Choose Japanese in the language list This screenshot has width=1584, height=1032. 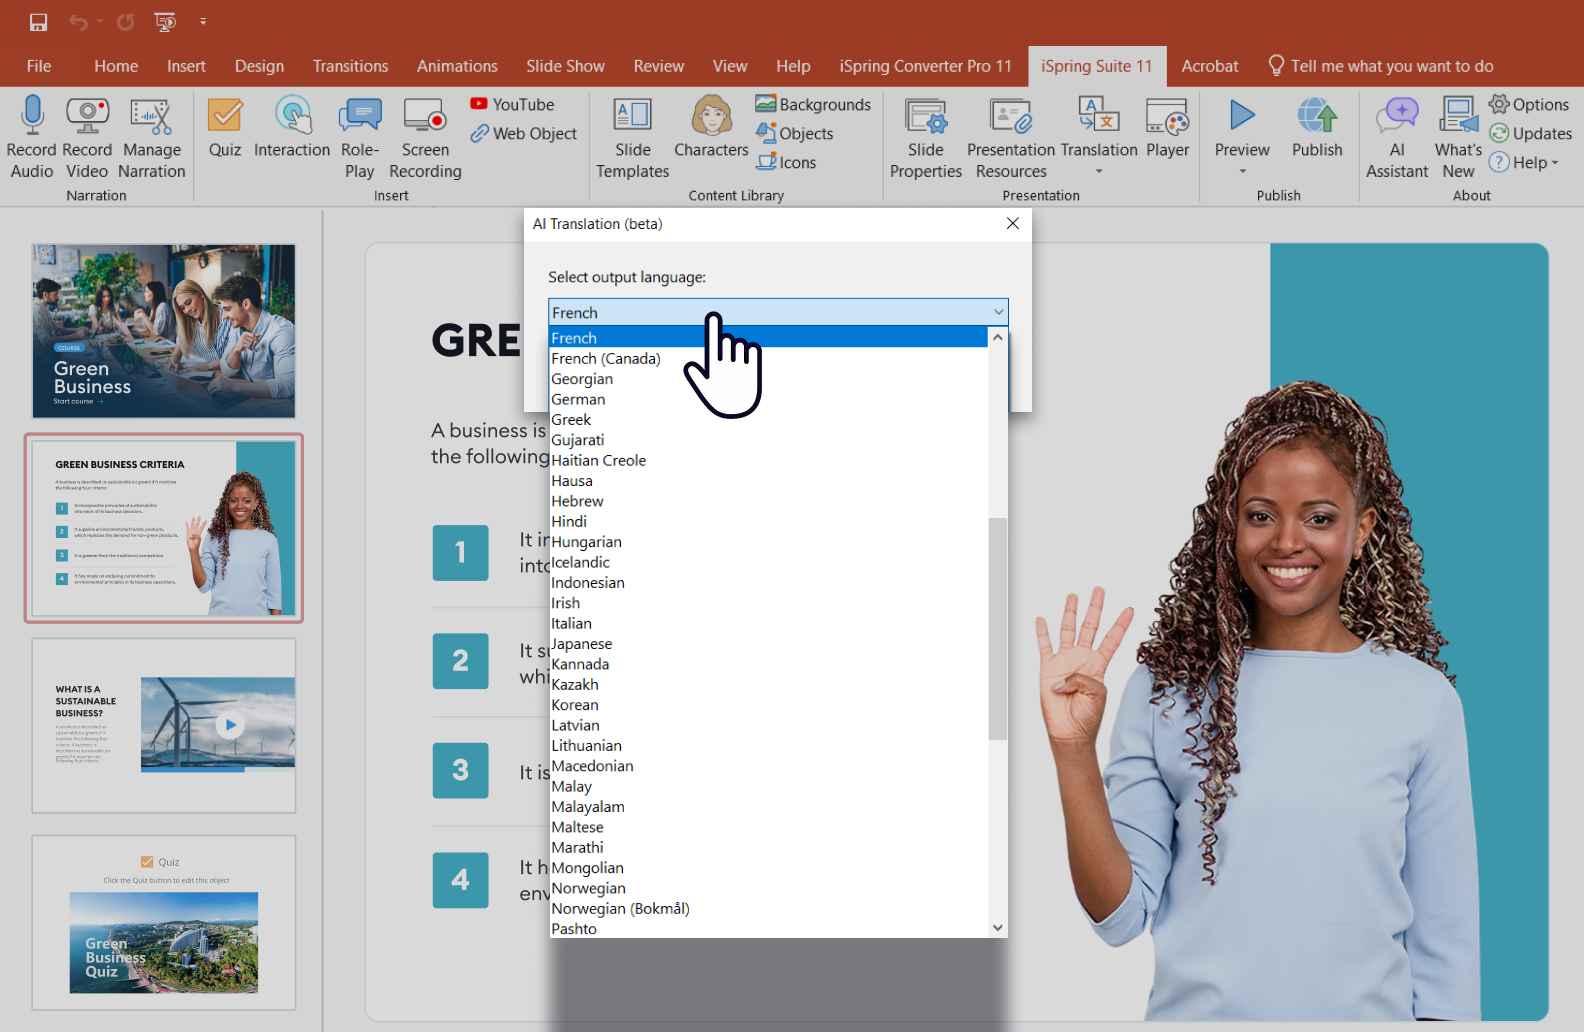(581, 644)
